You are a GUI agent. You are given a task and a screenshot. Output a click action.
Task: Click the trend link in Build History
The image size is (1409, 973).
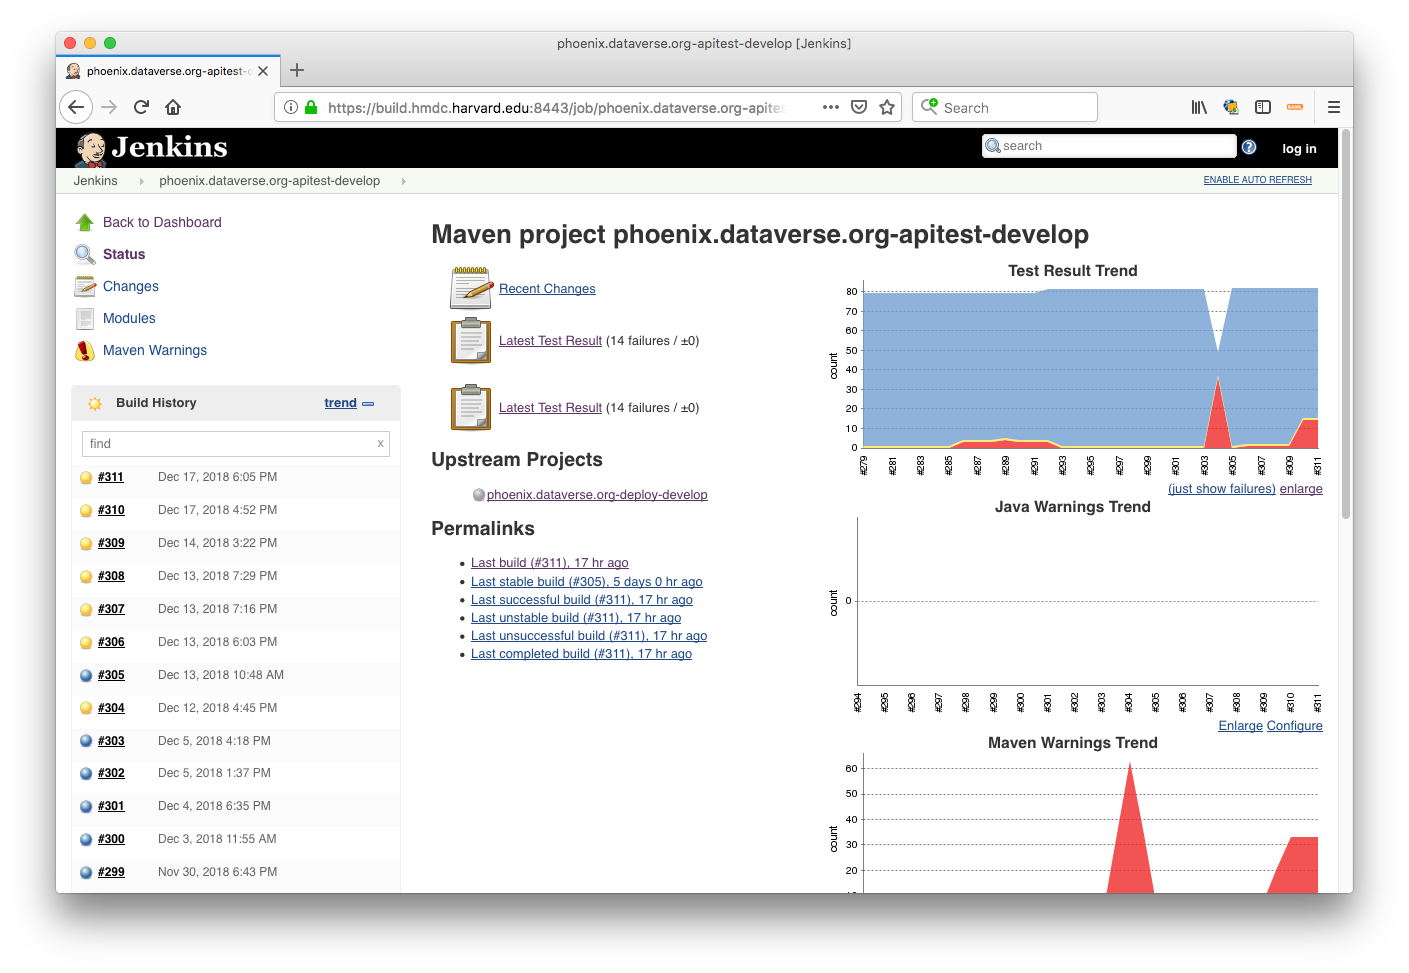pyautogui.click(x=340, y=403)
